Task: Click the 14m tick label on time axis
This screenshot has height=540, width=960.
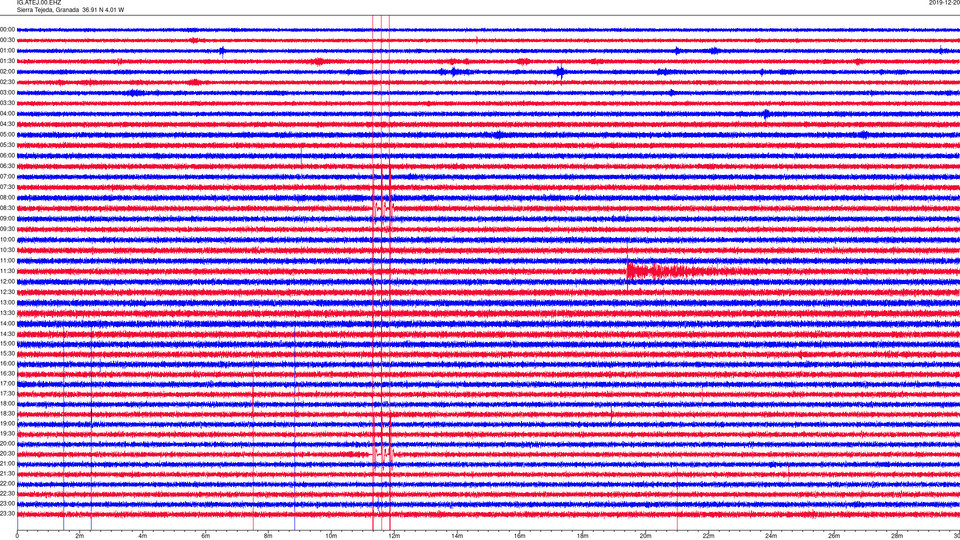Action: click(x=457, y=536)
